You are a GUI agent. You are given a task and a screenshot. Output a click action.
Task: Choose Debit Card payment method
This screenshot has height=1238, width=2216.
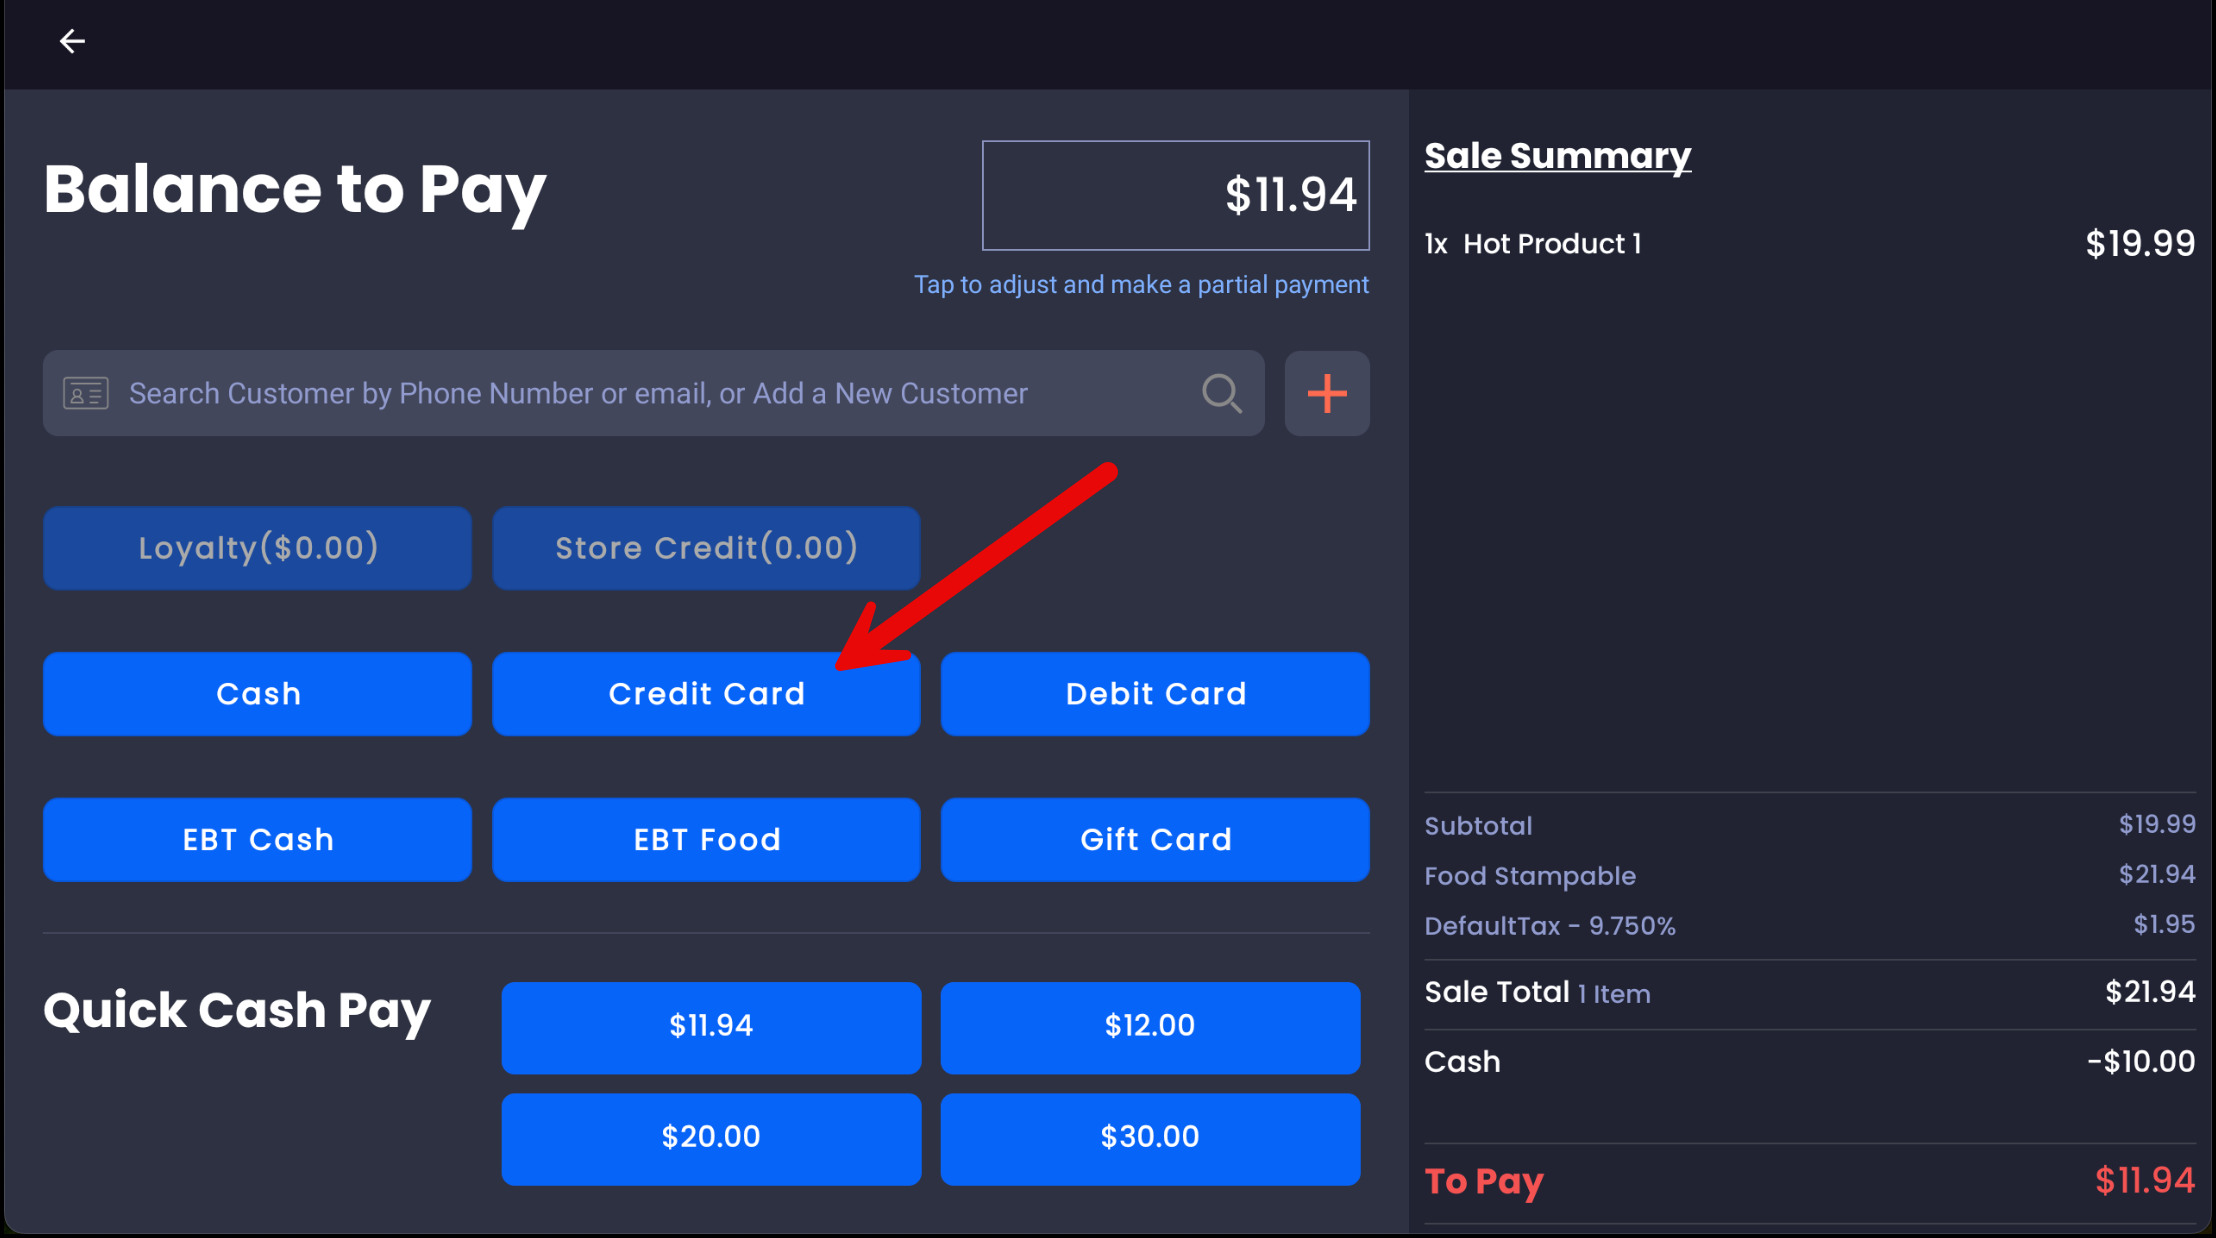click(x=1155, y=694)
